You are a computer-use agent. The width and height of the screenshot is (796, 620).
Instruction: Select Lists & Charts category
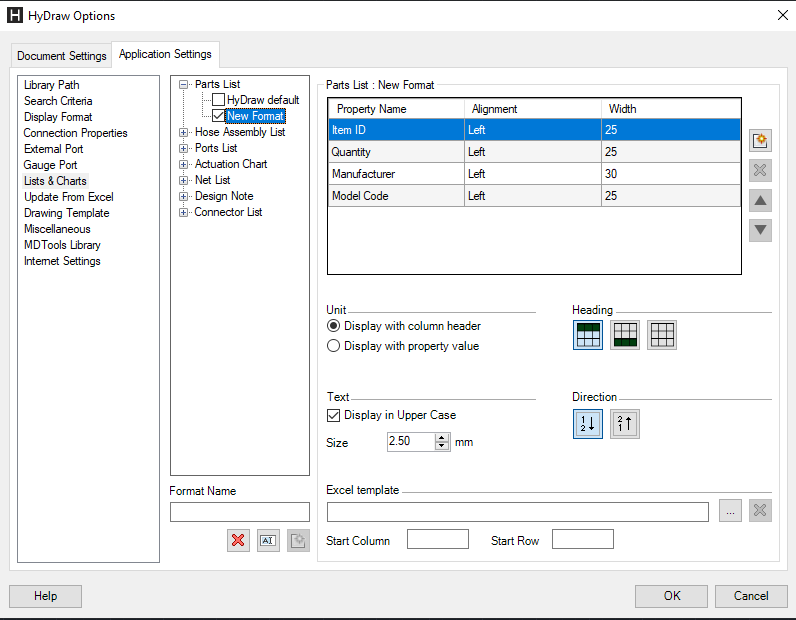pos(55,181)
